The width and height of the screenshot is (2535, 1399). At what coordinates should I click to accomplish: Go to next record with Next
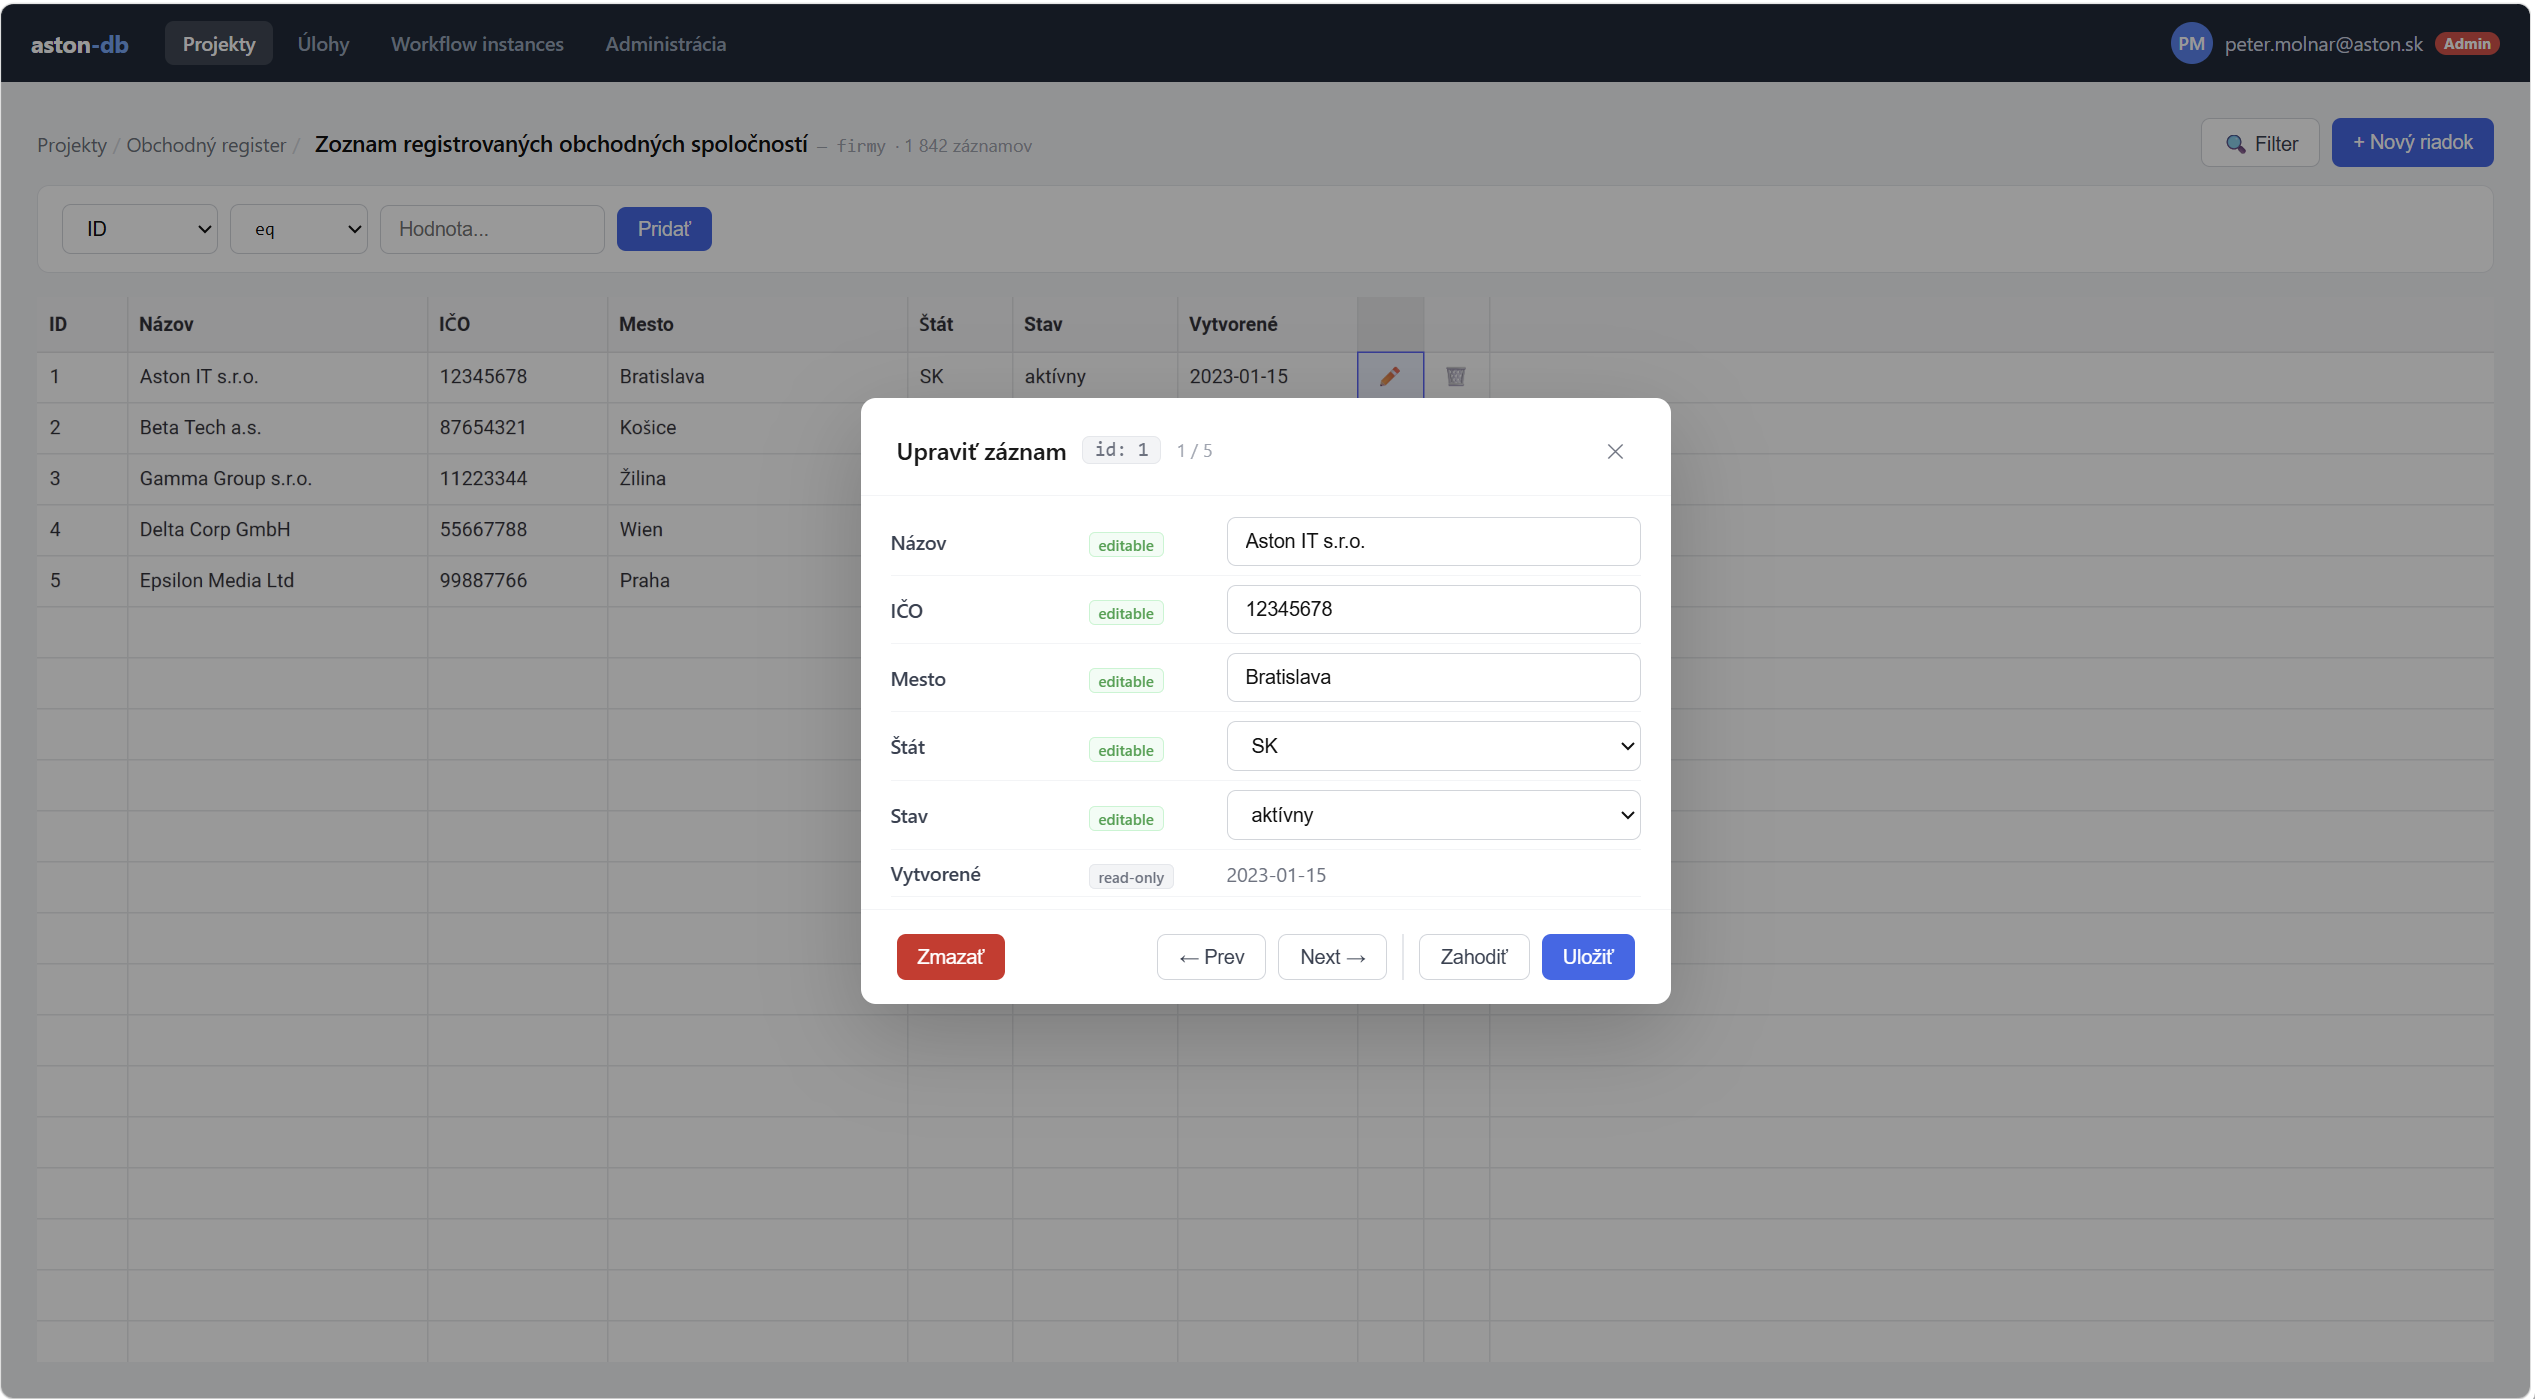click(1332, 957)
